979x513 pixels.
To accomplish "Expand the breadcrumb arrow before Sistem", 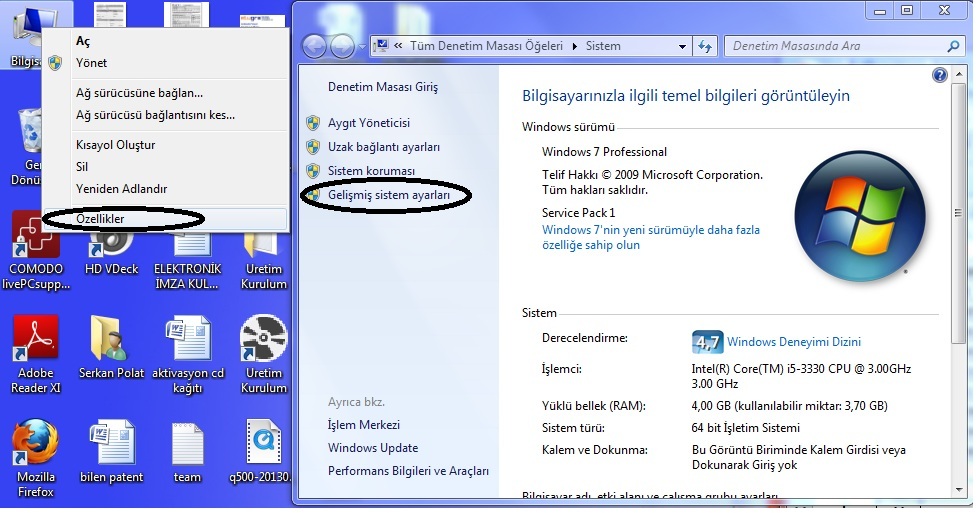I will pos(574,46).
